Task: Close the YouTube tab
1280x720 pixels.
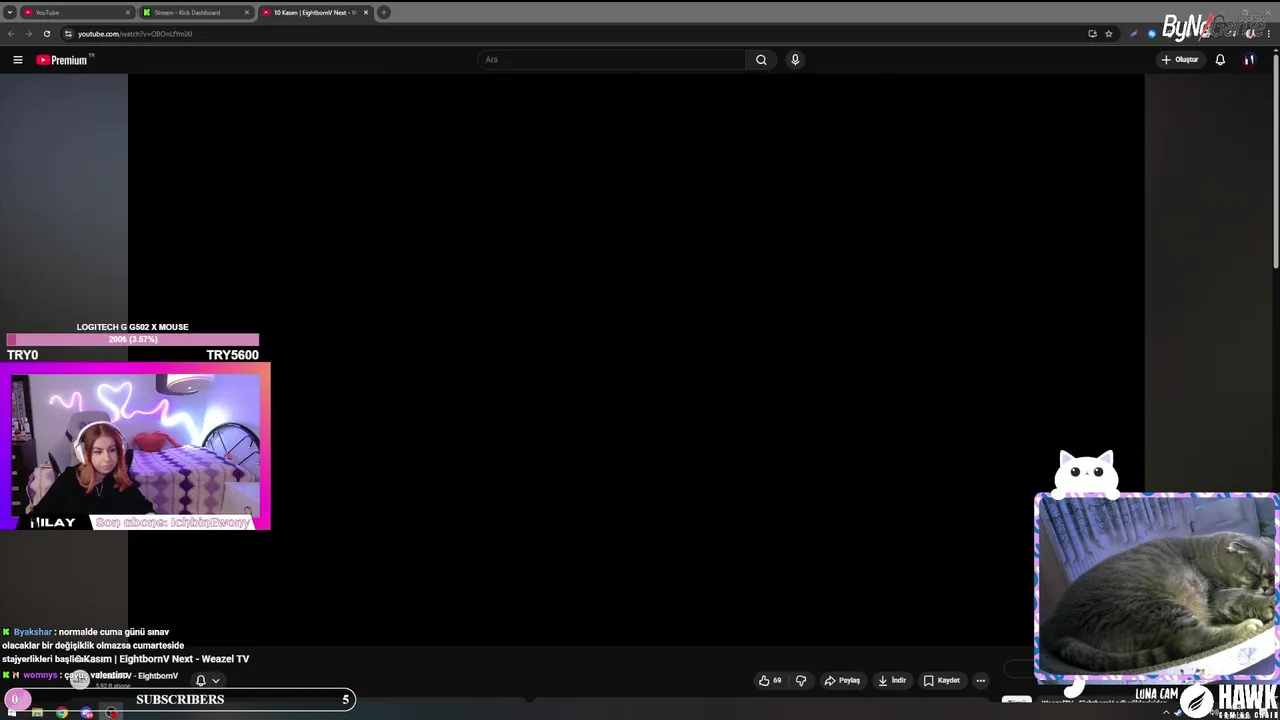Action: [x=128, y=12]
